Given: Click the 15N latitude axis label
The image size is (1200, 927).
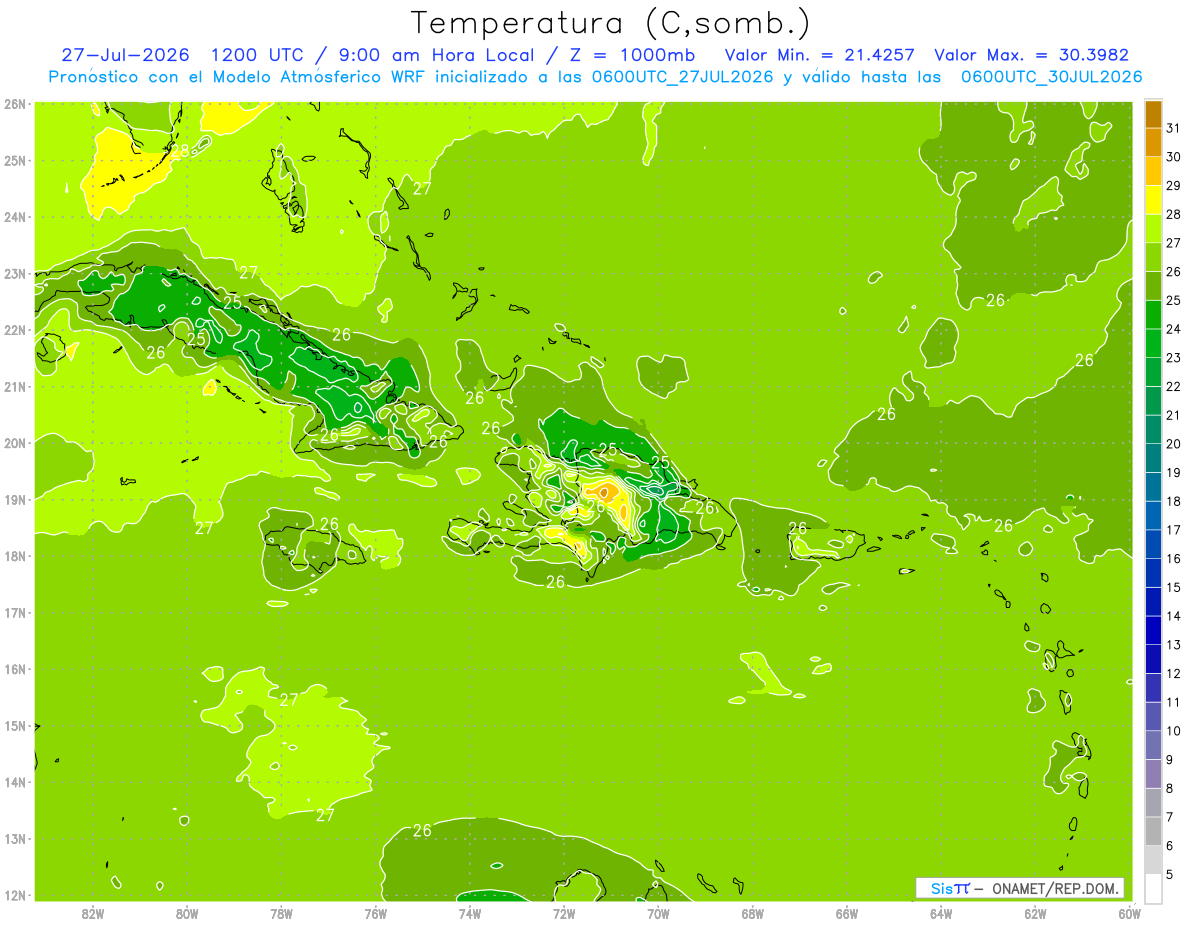Looking at the screenshot, I should [x=15, y=725].
